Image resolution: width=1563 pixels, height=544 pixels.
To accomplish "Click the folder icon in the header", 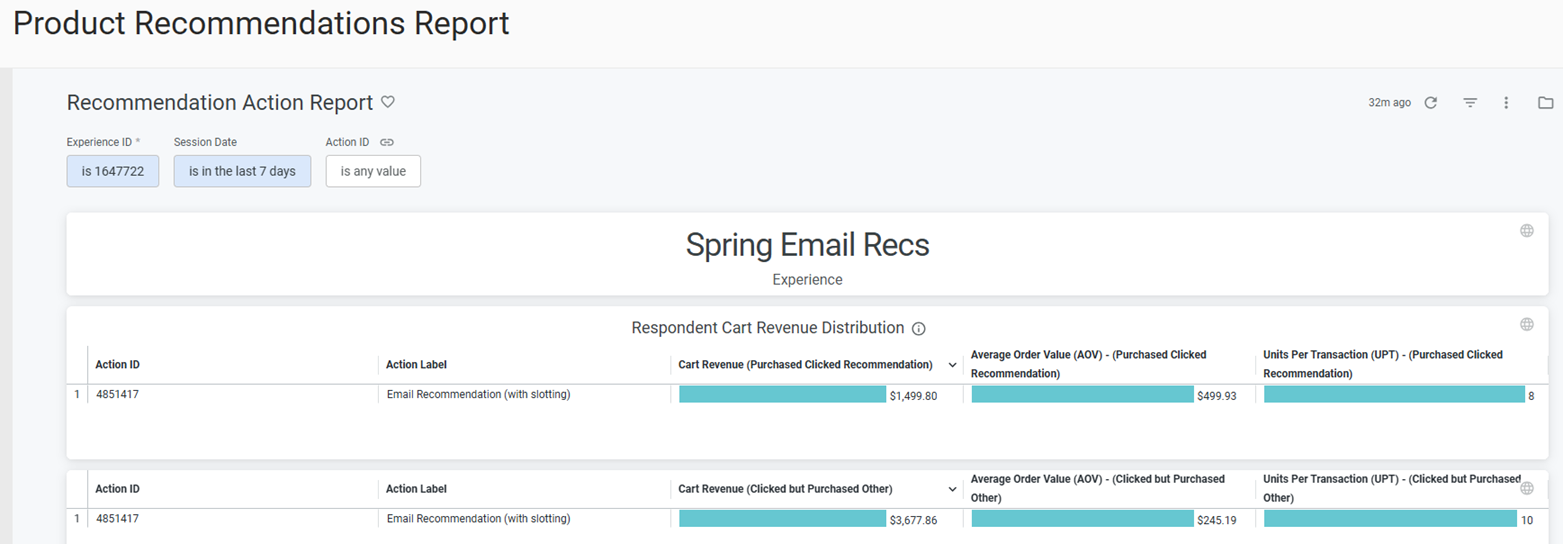I will [x=1545, y=102].
